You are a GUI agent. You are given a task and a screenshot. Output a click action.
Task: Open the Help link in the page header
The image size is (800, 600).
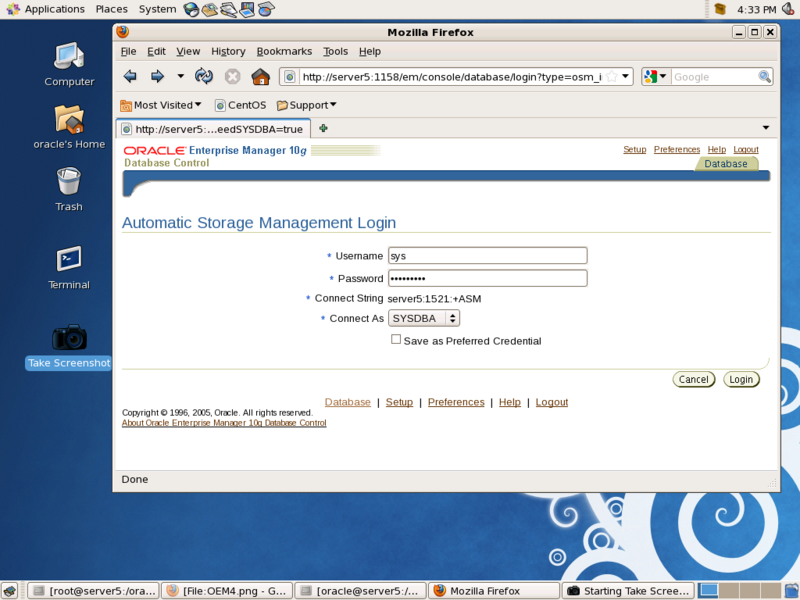[717, 149]
